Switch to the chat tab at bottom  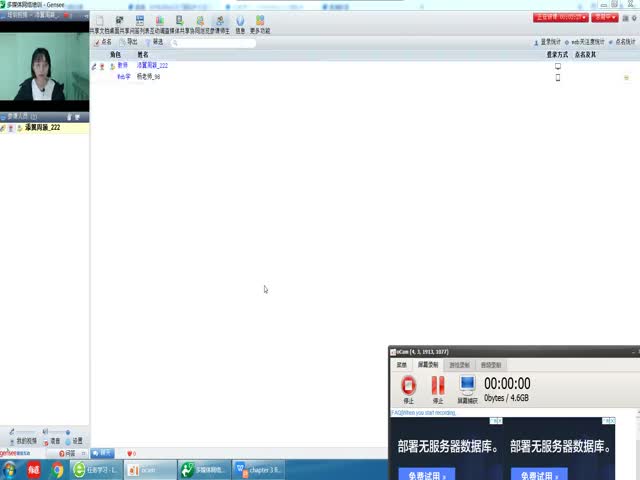tap(102, 453)
